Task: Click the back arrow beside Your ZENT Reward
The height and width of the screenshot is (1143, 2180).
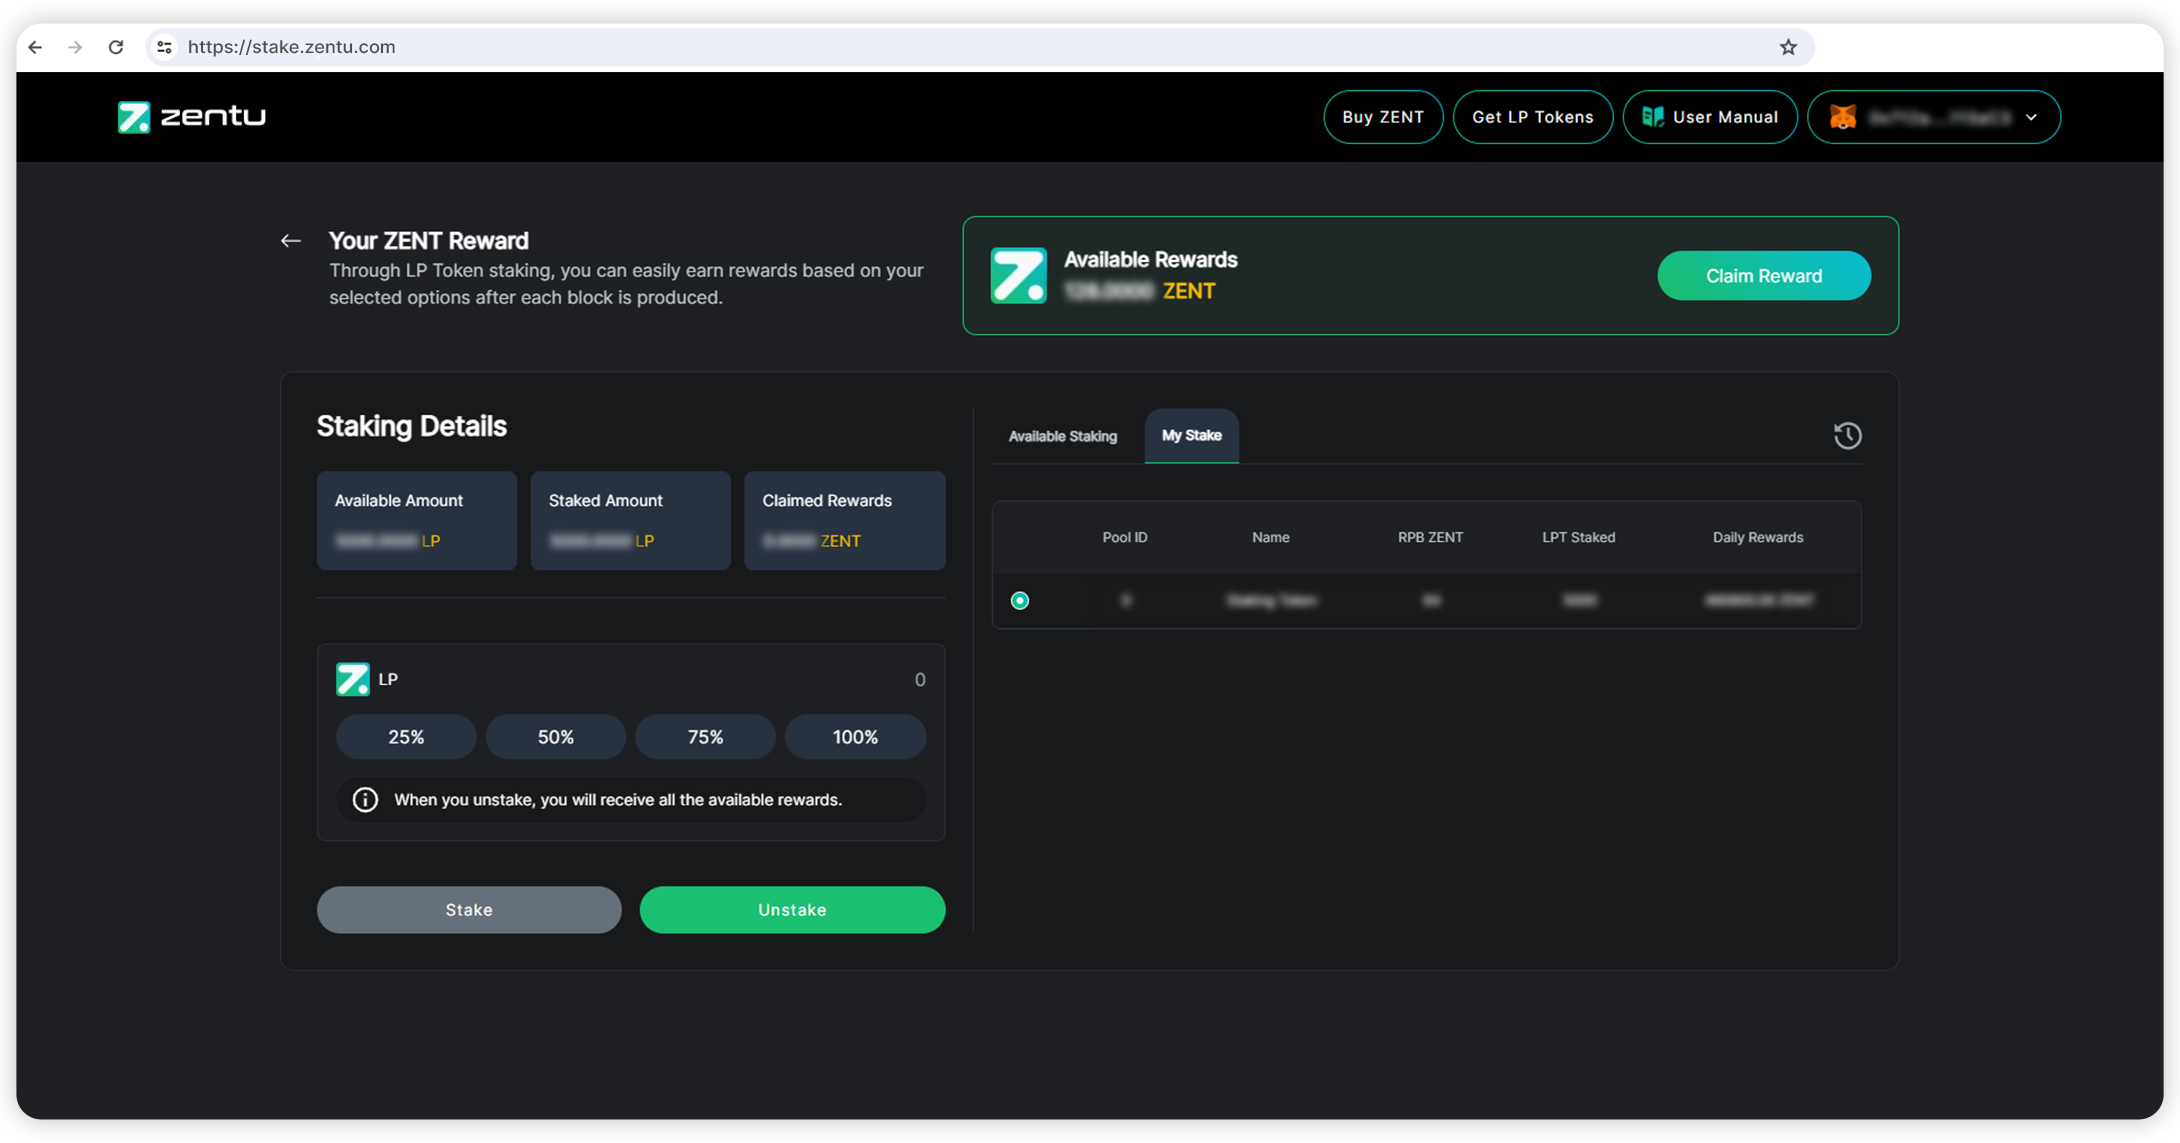Action: click(291, 241)
